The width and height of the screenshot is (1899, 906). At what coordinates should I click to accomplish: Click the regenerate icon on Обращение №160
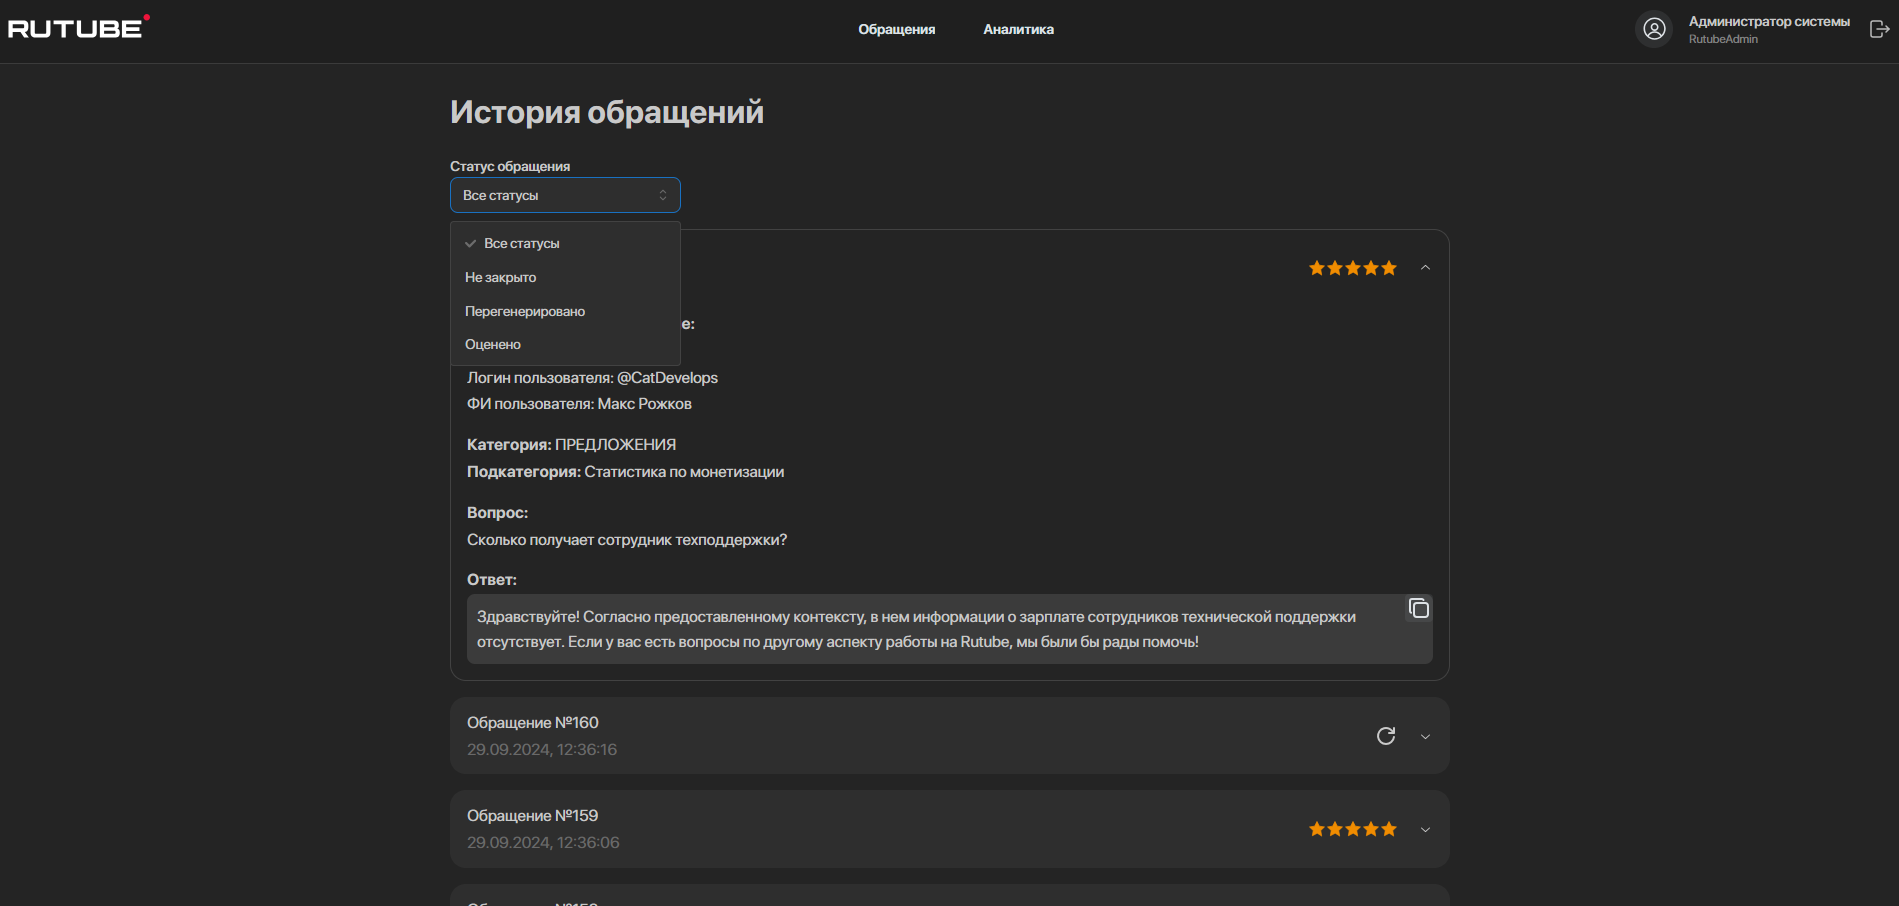pyautogui.click(x=1386, y=736)
